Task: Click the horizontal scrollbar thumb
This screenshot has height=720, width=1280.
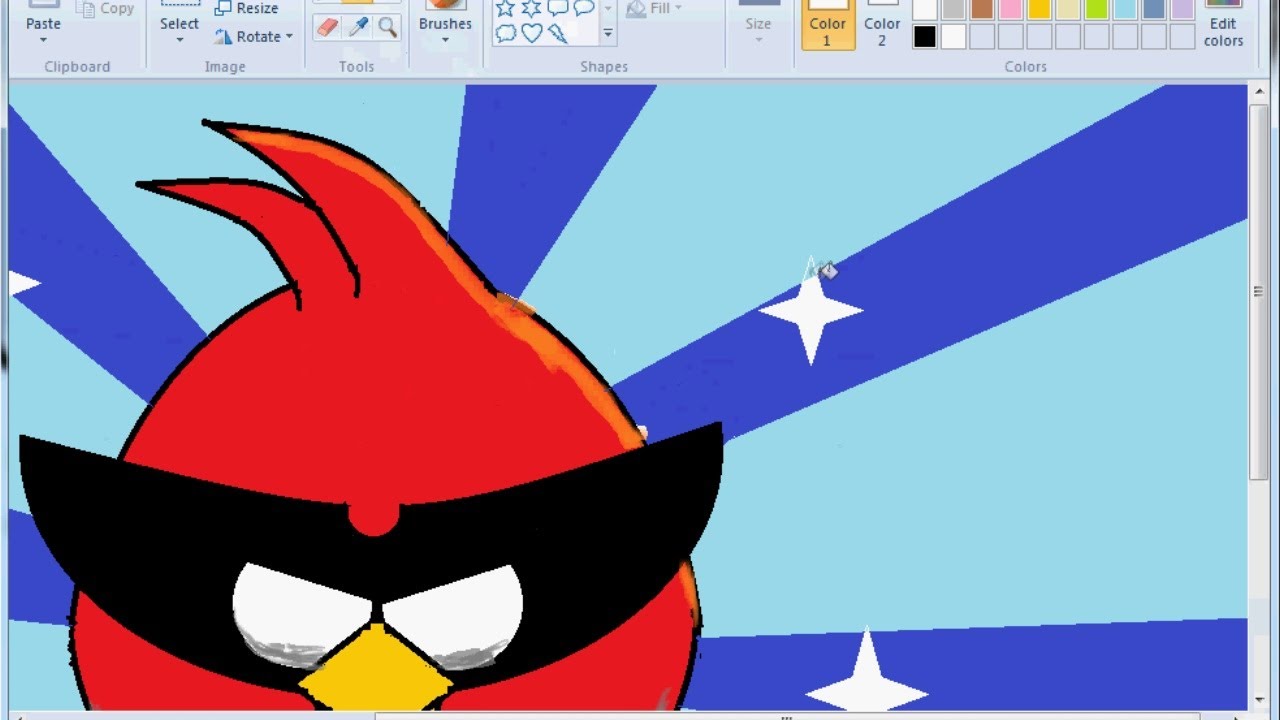Action: 787,716
